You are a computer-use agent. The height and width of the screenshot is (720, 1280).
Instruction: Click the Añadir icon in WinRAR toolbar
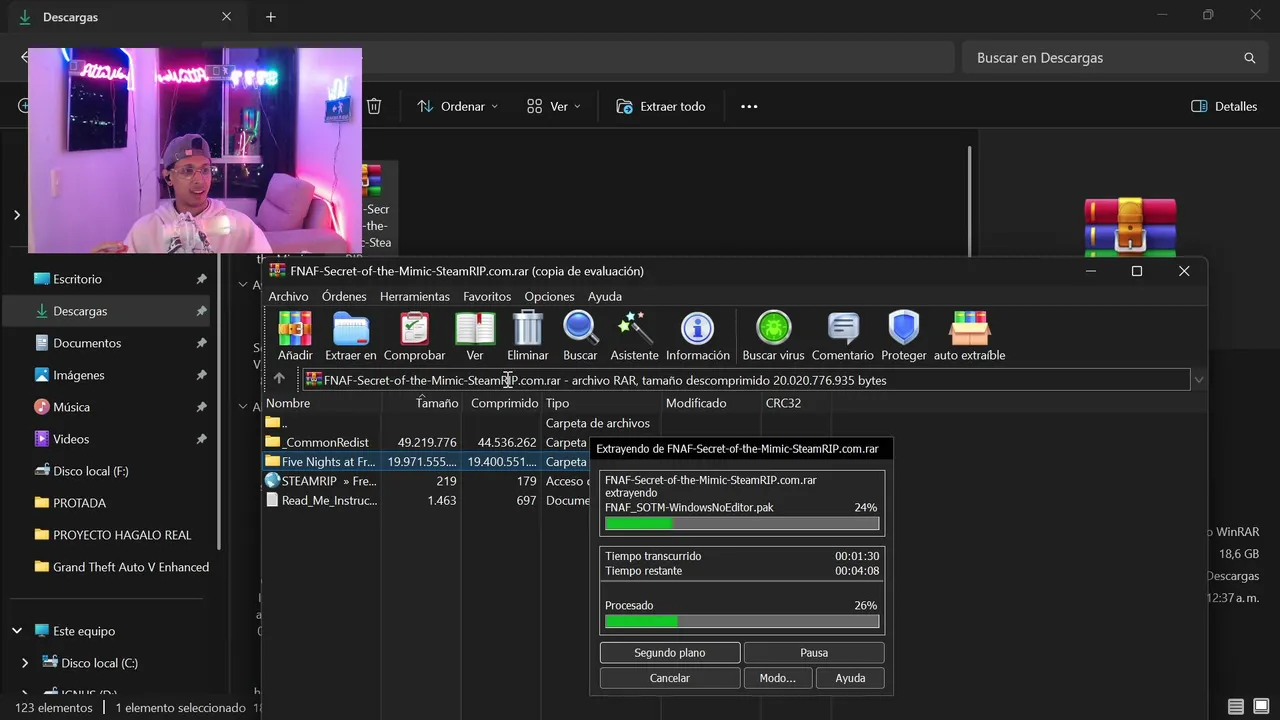[x=295, y=328]
